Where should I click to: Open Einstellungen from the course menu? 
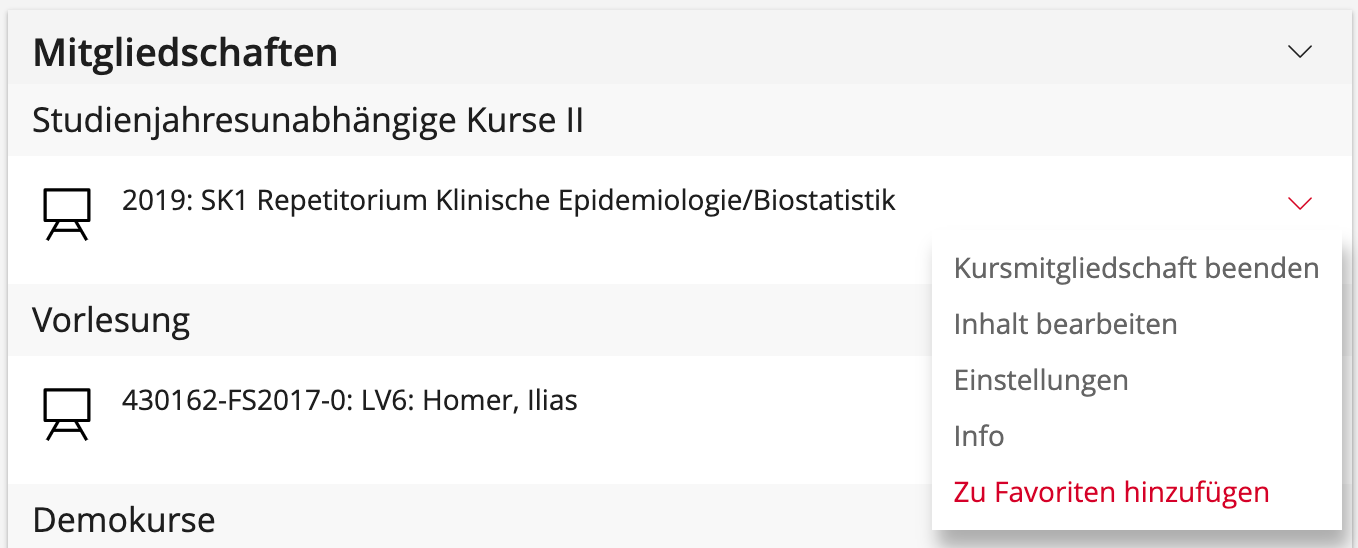pyautogui.click(x=1041, y=380)
